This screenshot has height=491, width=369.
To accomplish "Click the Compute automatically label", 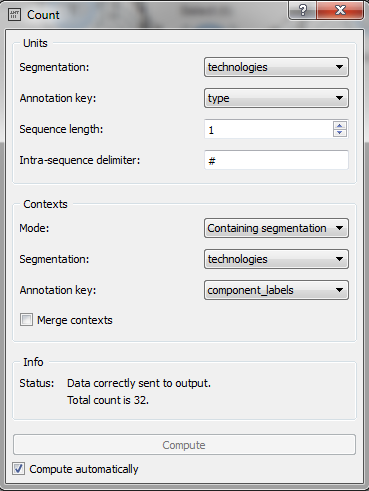I will point(84,469).
